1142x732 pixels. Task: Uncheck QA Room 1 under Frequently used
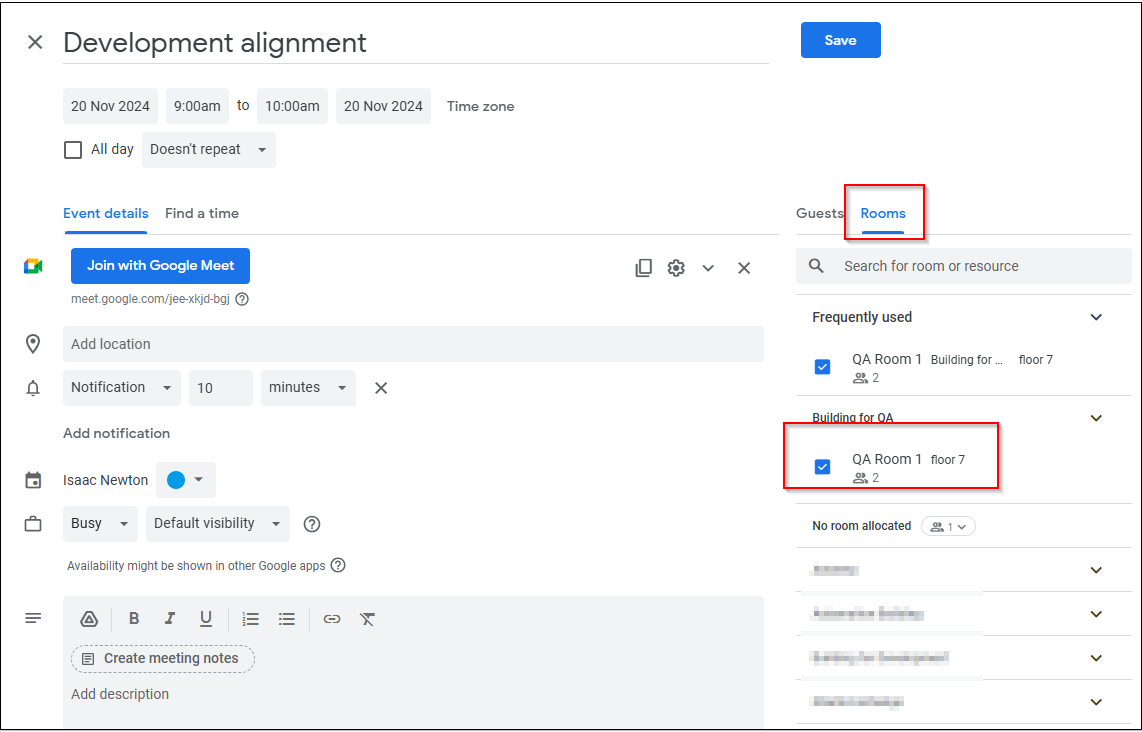pyautogui.click(x=822, y=366)
